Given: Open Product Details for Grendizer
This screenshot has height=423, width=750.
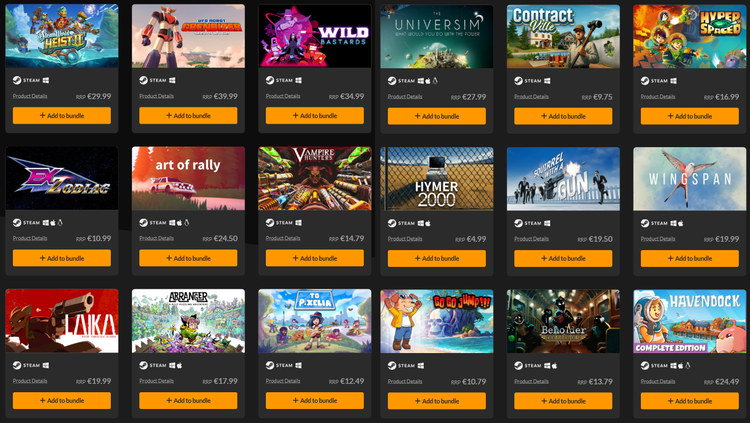Looking at the screenshot, I should [x=156, y=96].
